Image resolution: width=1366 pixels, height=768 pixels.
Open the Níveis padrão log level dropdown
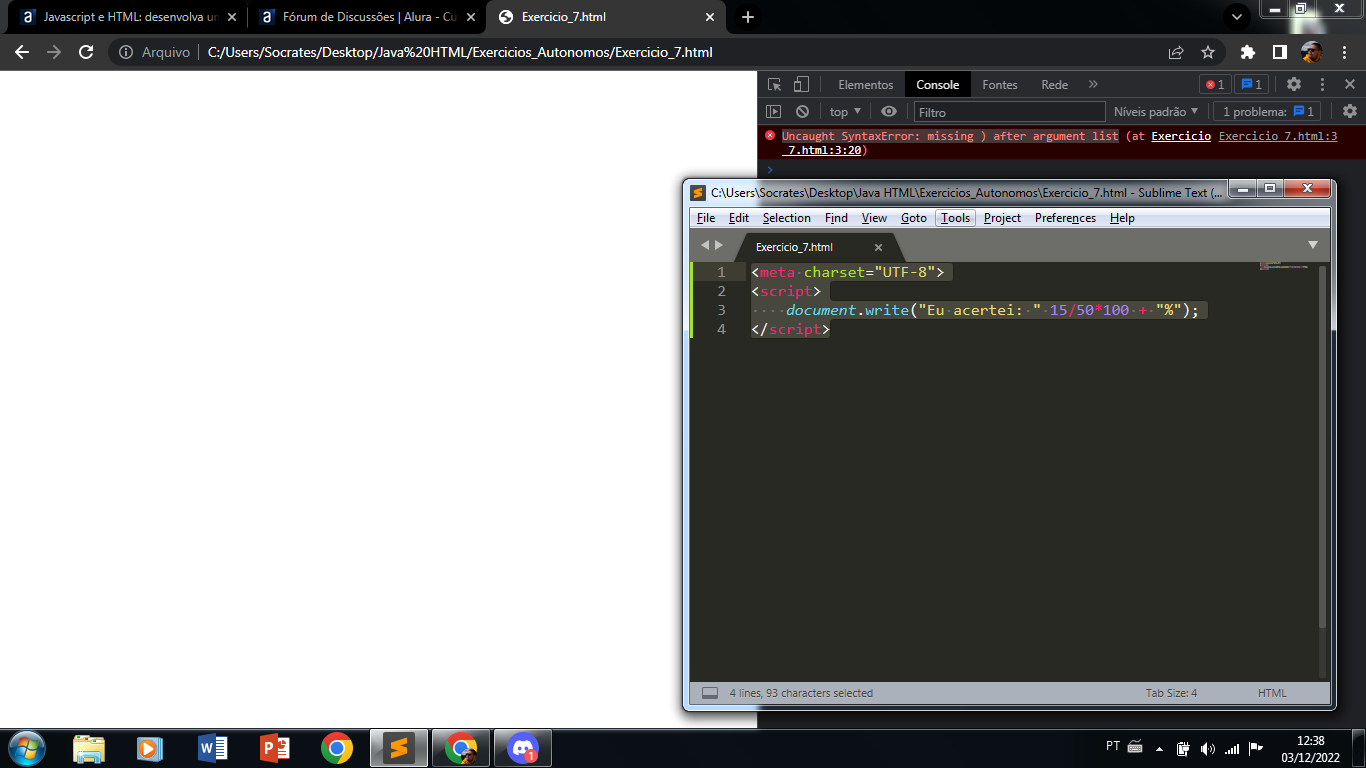click(1156, 112)
